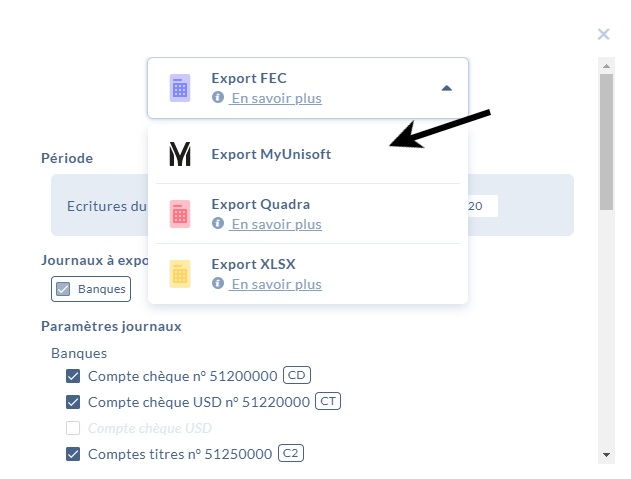The height and width of the screenshot is (479, 631).
Task: Open En savoir plus link for XLSX
Action: (x=276, y=284)
